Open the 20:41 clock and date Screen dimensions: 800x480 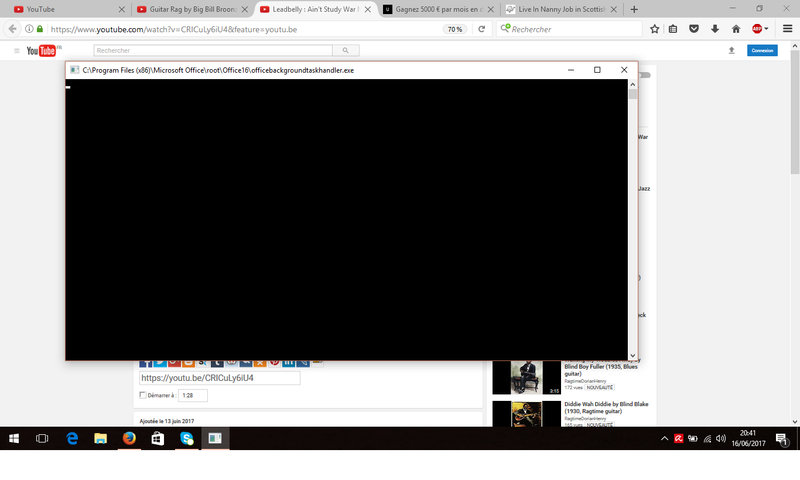pos(748,438)
